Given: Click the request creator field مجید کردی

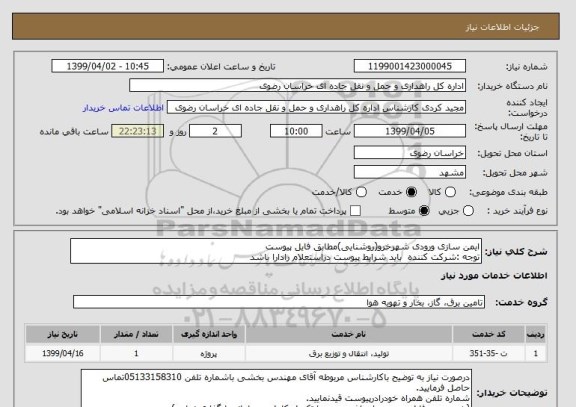Looking at the screenshot, I should point(316,108).
